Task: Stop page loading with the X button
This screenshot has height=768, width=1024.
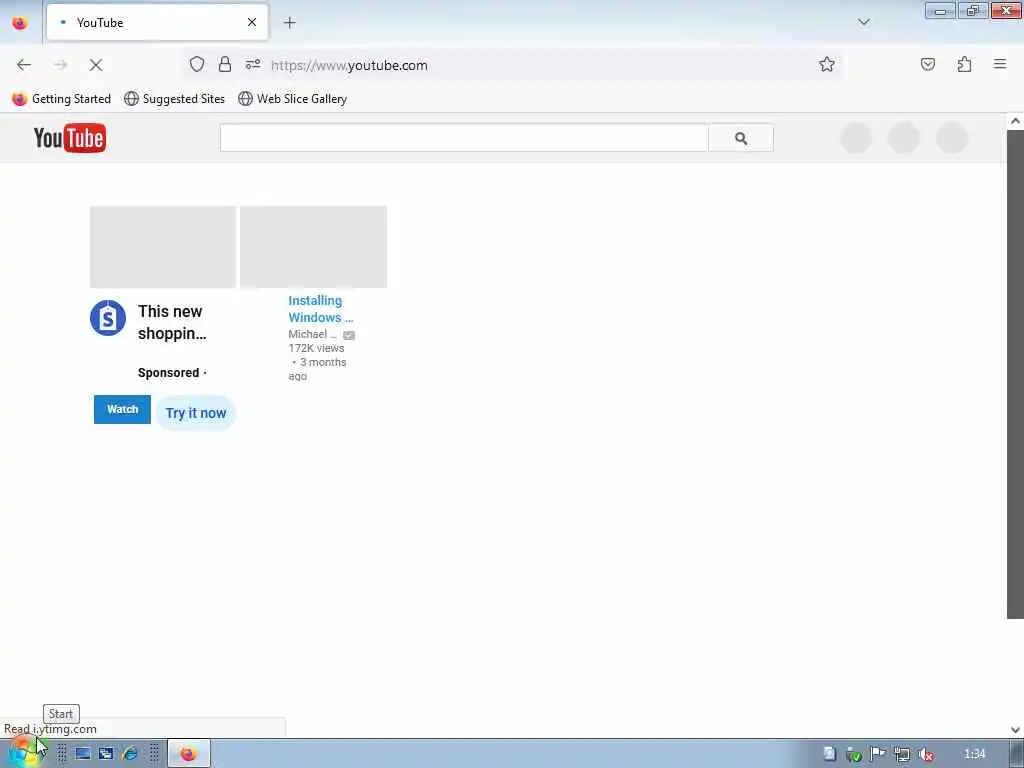Action: 96,65
